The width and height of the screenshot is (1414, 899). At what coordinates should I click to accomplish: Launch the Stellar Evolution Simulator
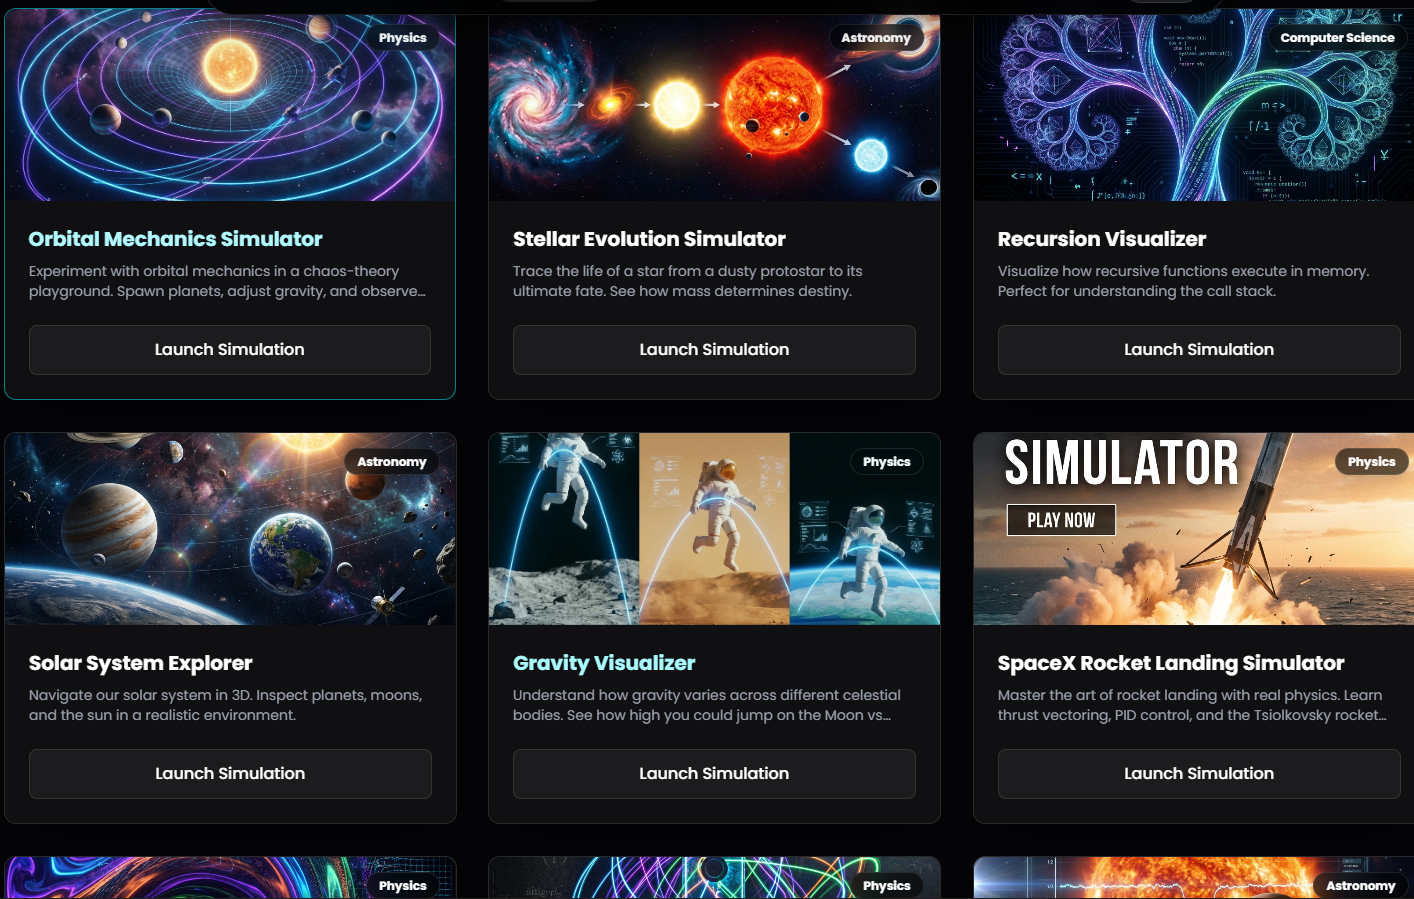point(714,350)
